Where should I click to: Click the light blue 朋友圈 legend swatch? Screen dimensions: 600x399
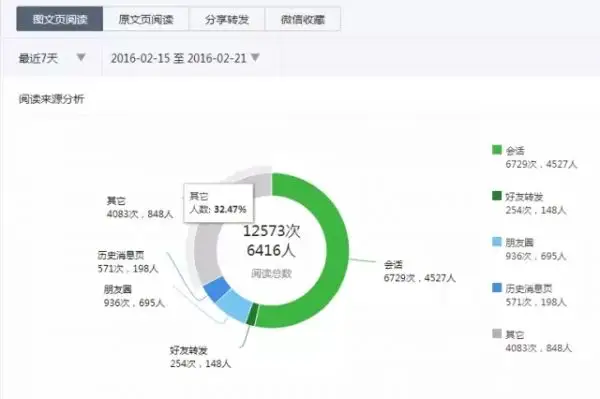[x=497, y=241]
